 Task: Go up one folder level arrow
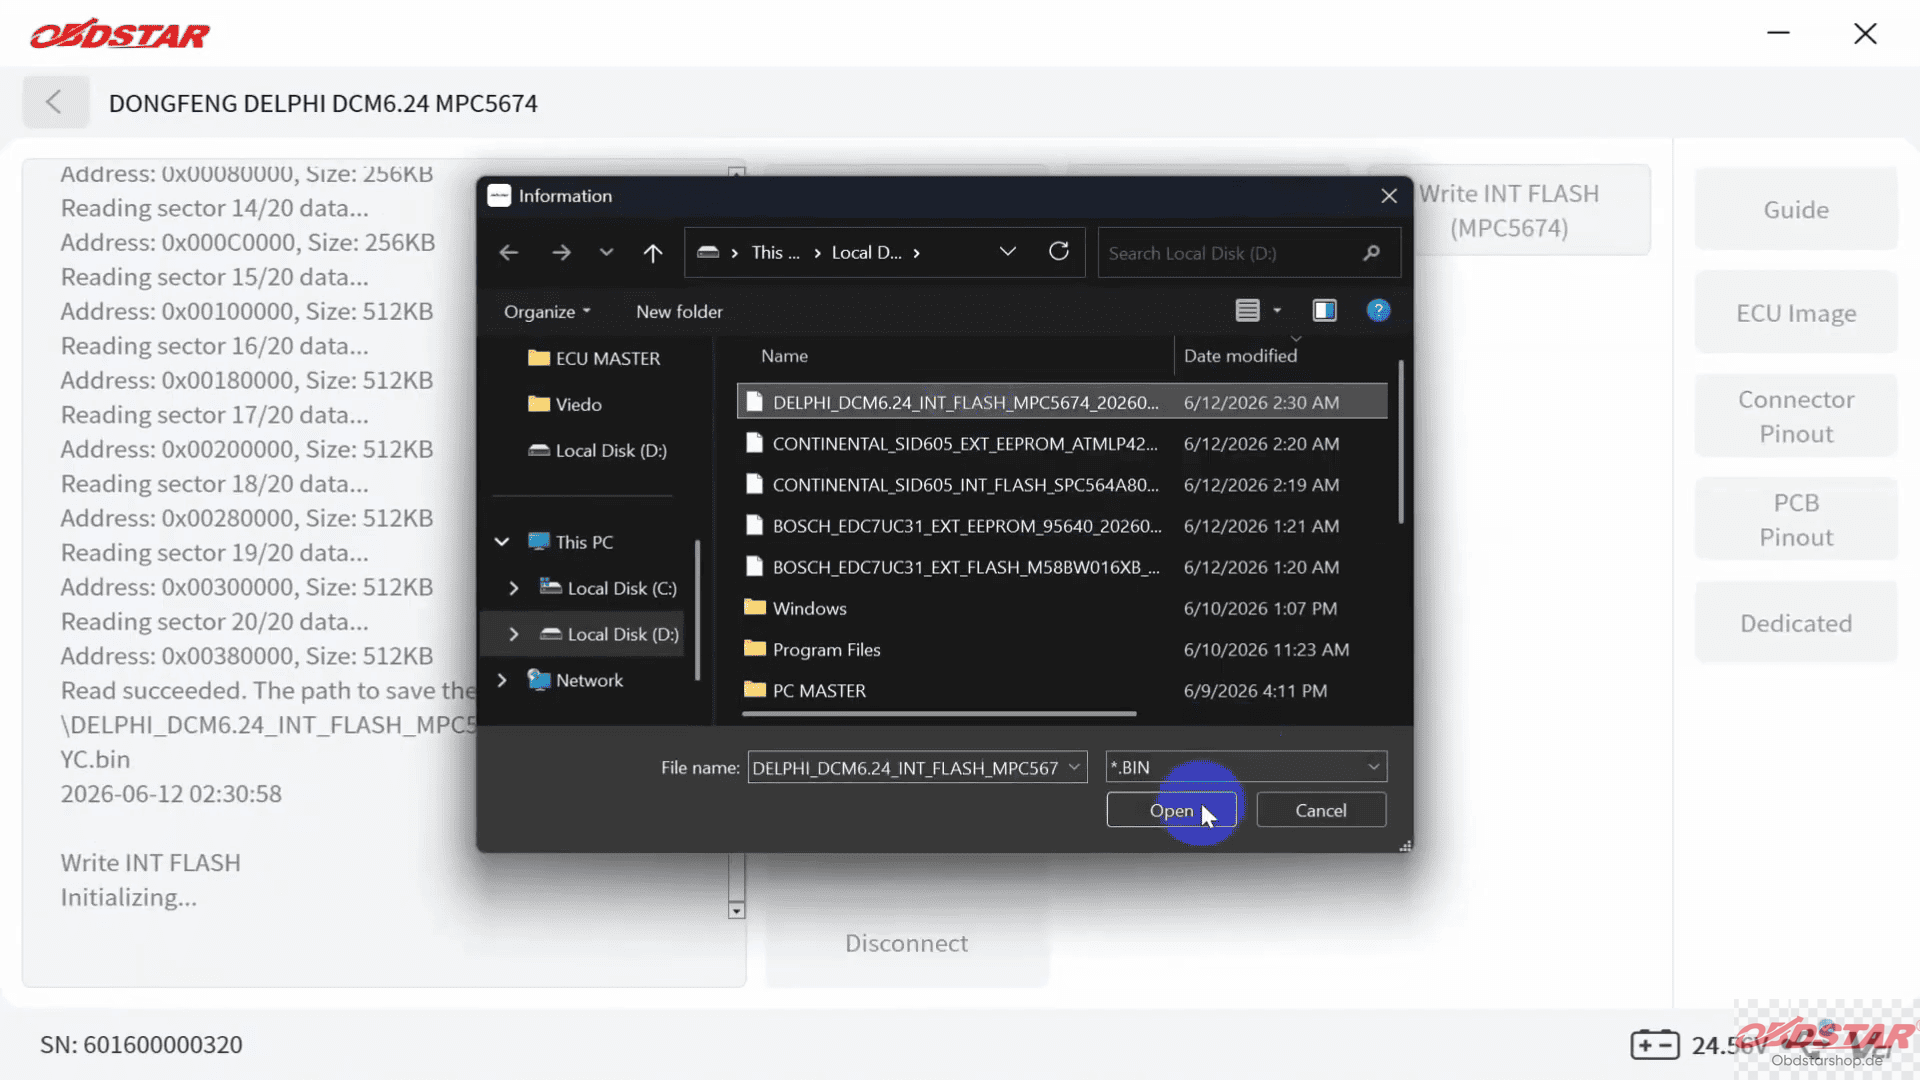click(x=653, y=253)
